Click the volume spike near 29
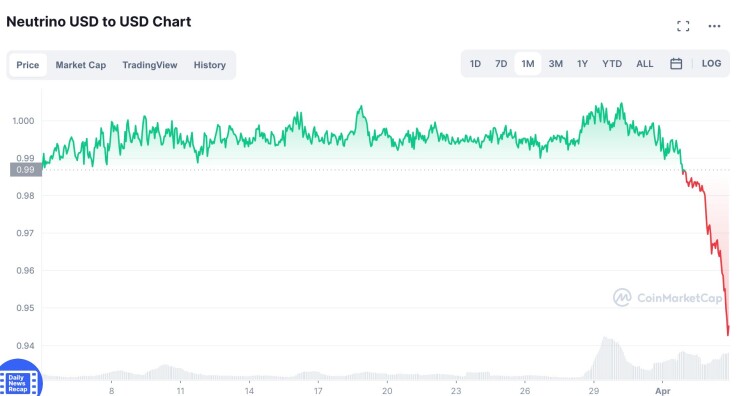Viewport: 741px width, 396px height. [x=606, y=358]
